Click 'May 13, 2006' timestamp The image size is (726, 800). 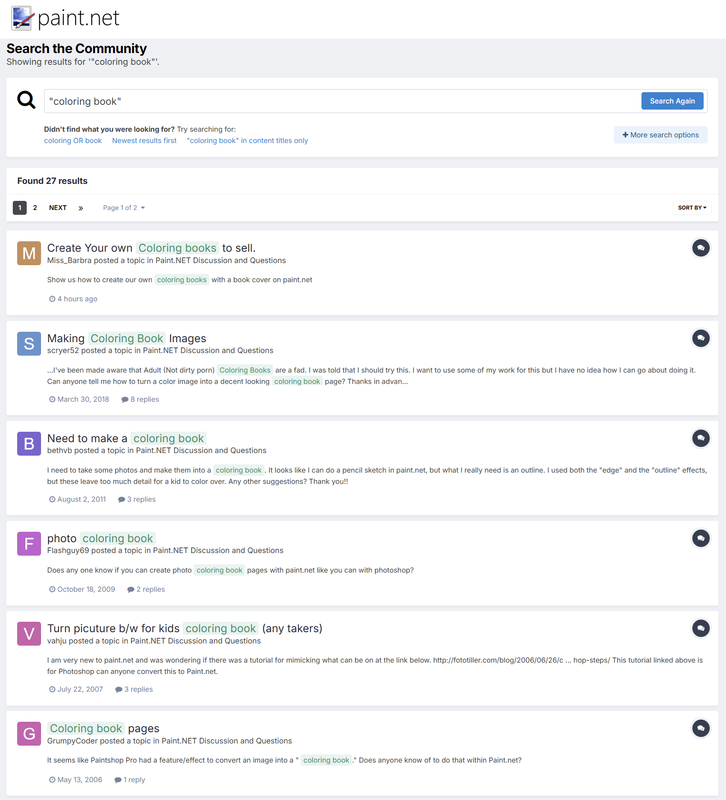pos(76,780)
